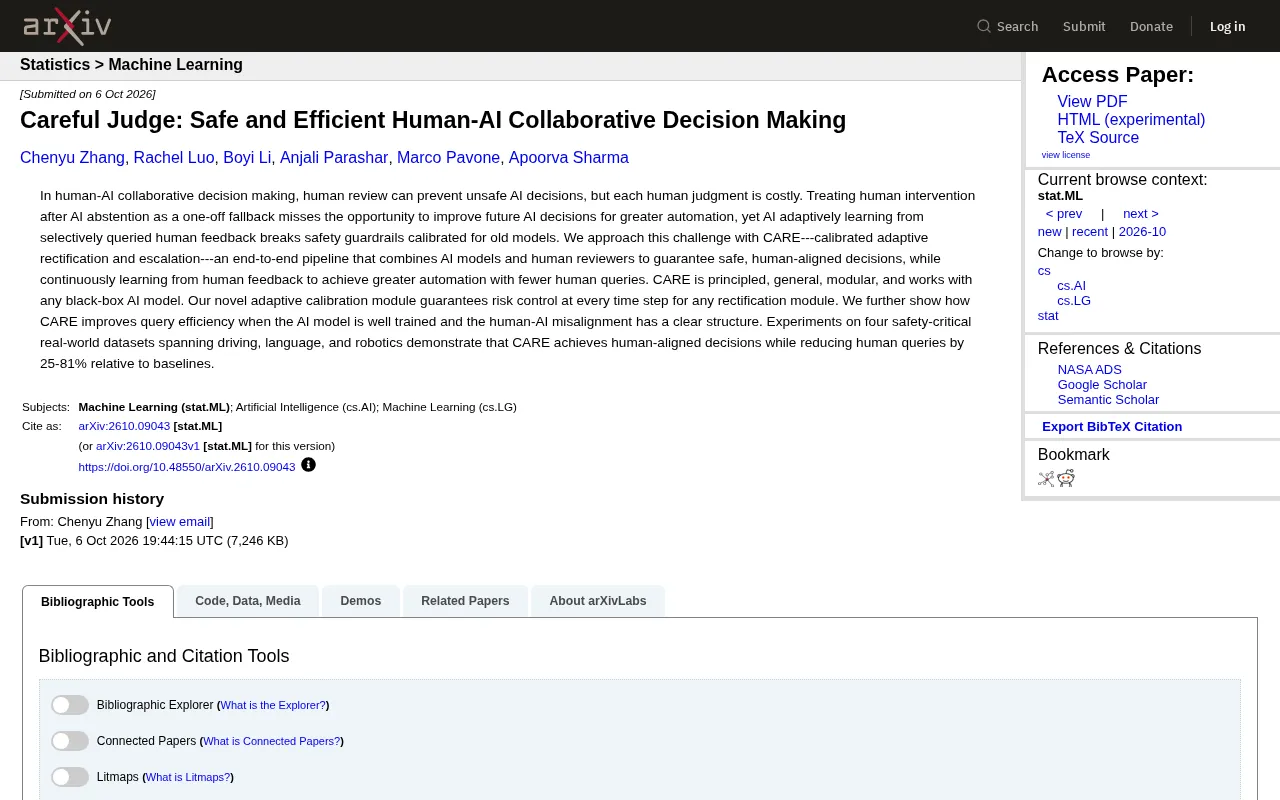
Task: Bookmark paper with BibSonomy icon
Action: (1046, 479)
